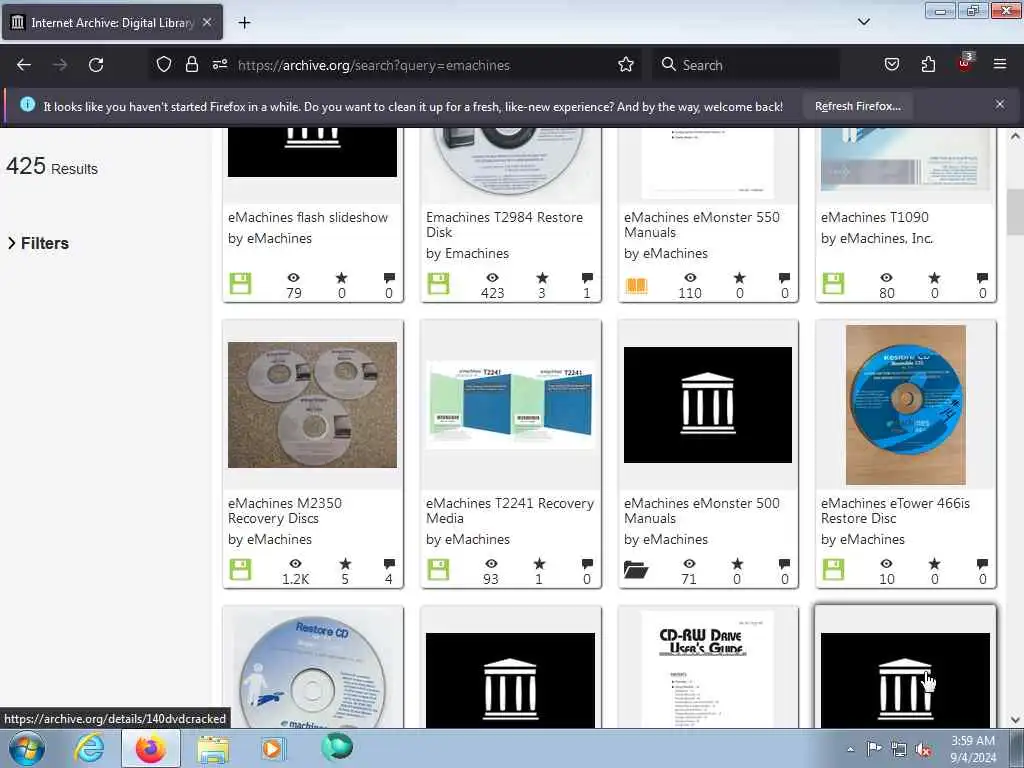Open the Windows Start menu

27,748
